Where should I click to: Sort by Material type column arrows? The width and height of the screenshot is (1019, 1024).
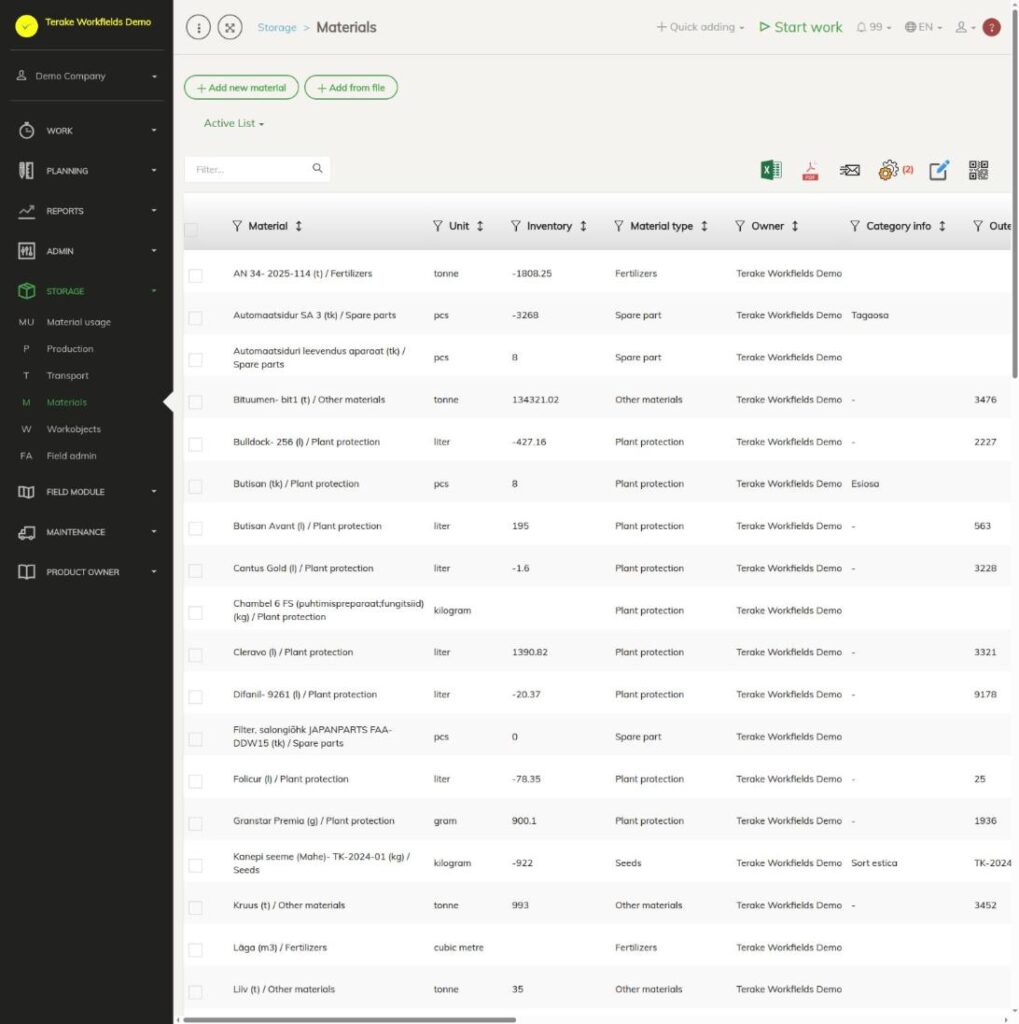[x=704, y=226]
